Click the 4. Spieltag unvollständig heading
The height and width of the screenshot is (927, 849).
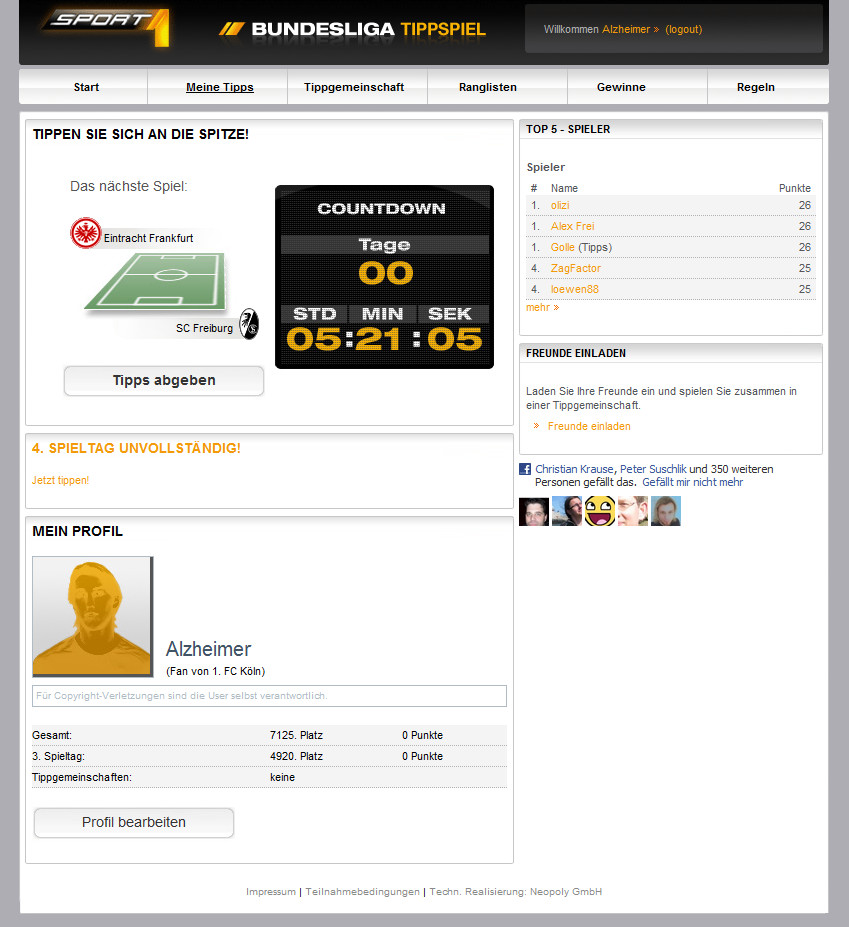coord(137,448)
